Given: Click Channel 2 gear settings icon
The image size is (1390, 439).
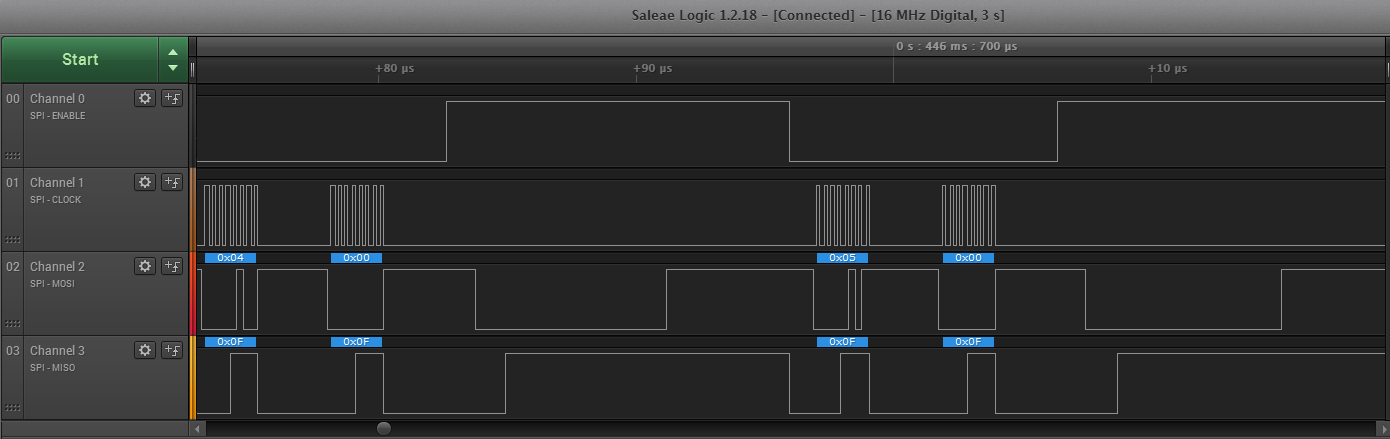Looking at the screenshot, I should coord(145,266).
